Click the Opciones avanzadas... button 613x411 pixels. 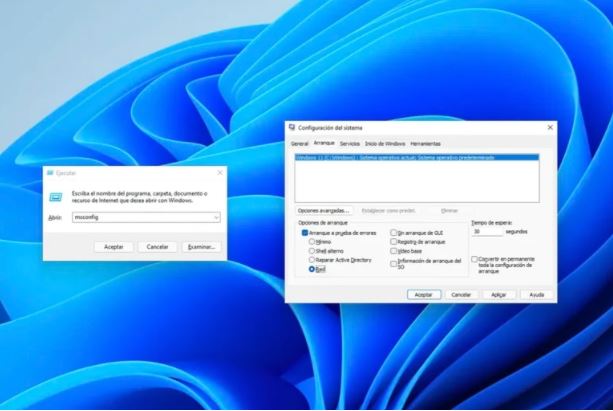coord(324,211)
